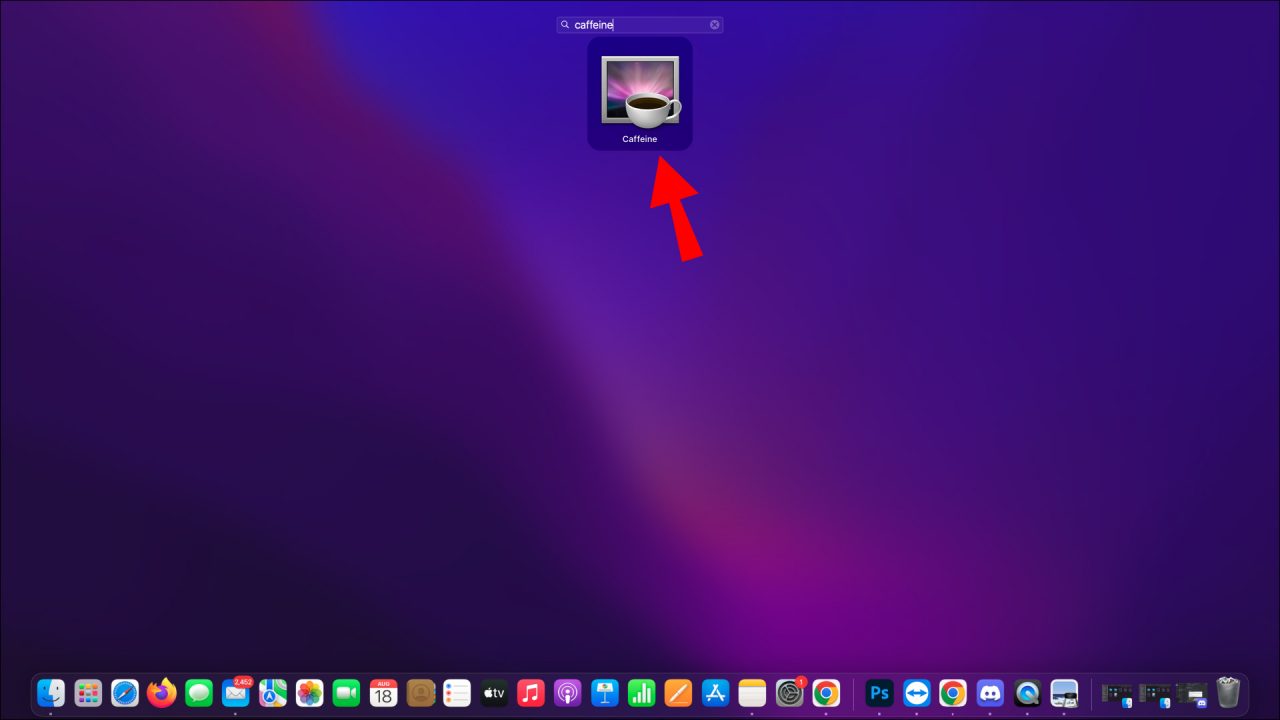1280x720 pixels.
Task: Open the Calendar app showing August 18
Action: [x=383, y=692]
